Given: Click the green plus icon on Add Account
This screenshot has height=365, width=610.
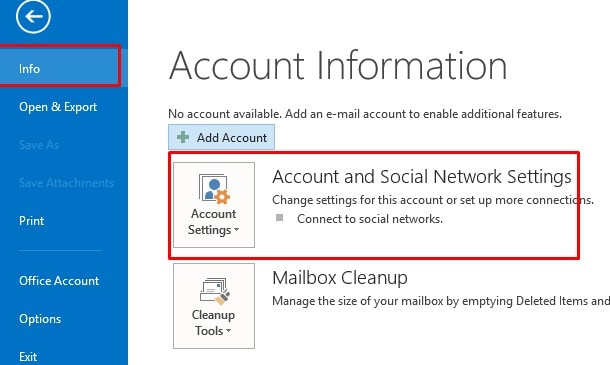Looking at the screenshot, I should [183, 137].
